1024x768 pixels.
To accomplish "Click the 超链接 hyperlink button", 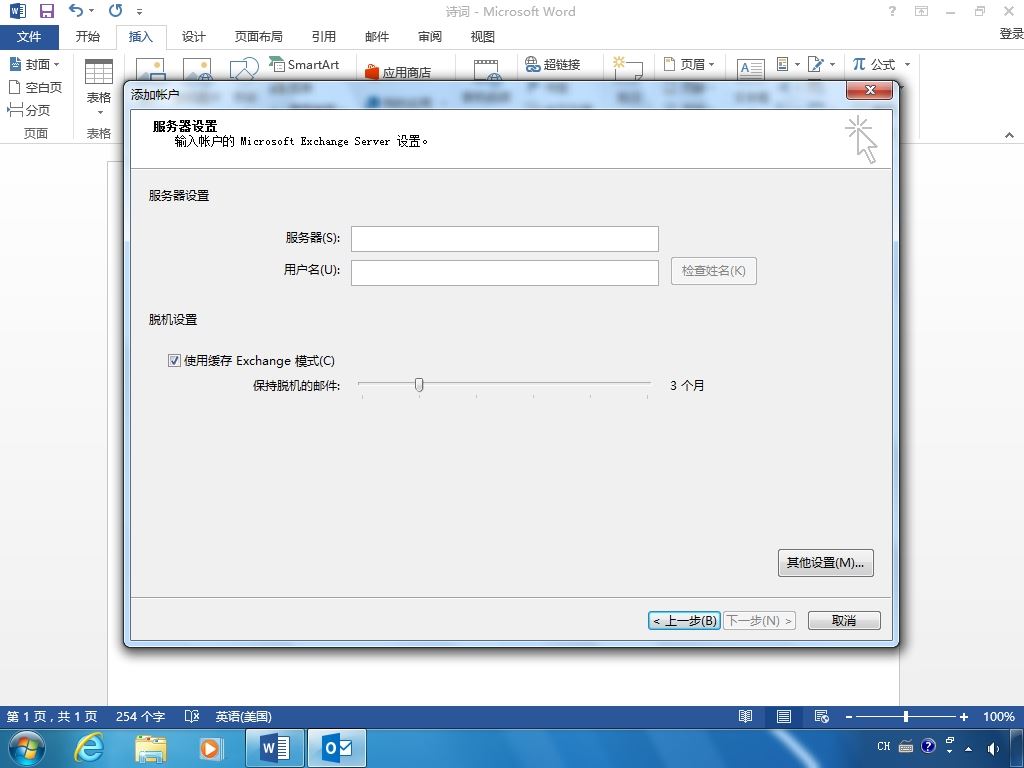I will point(553,64).
